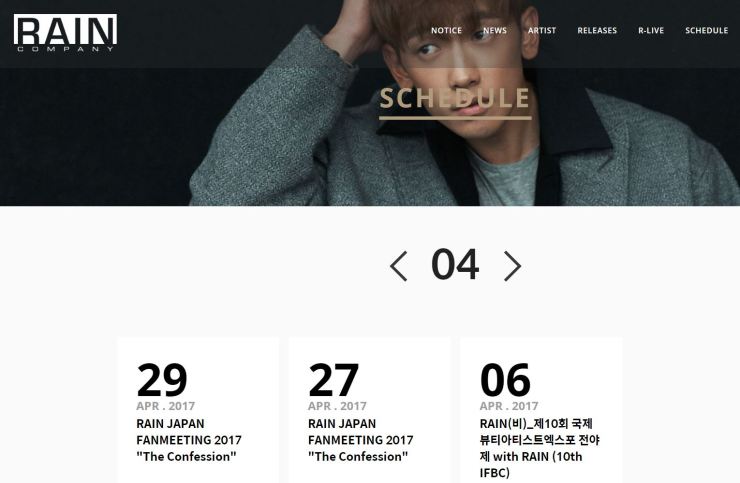Click the large date number 27
740x483 pixels.
coord(334,380)
